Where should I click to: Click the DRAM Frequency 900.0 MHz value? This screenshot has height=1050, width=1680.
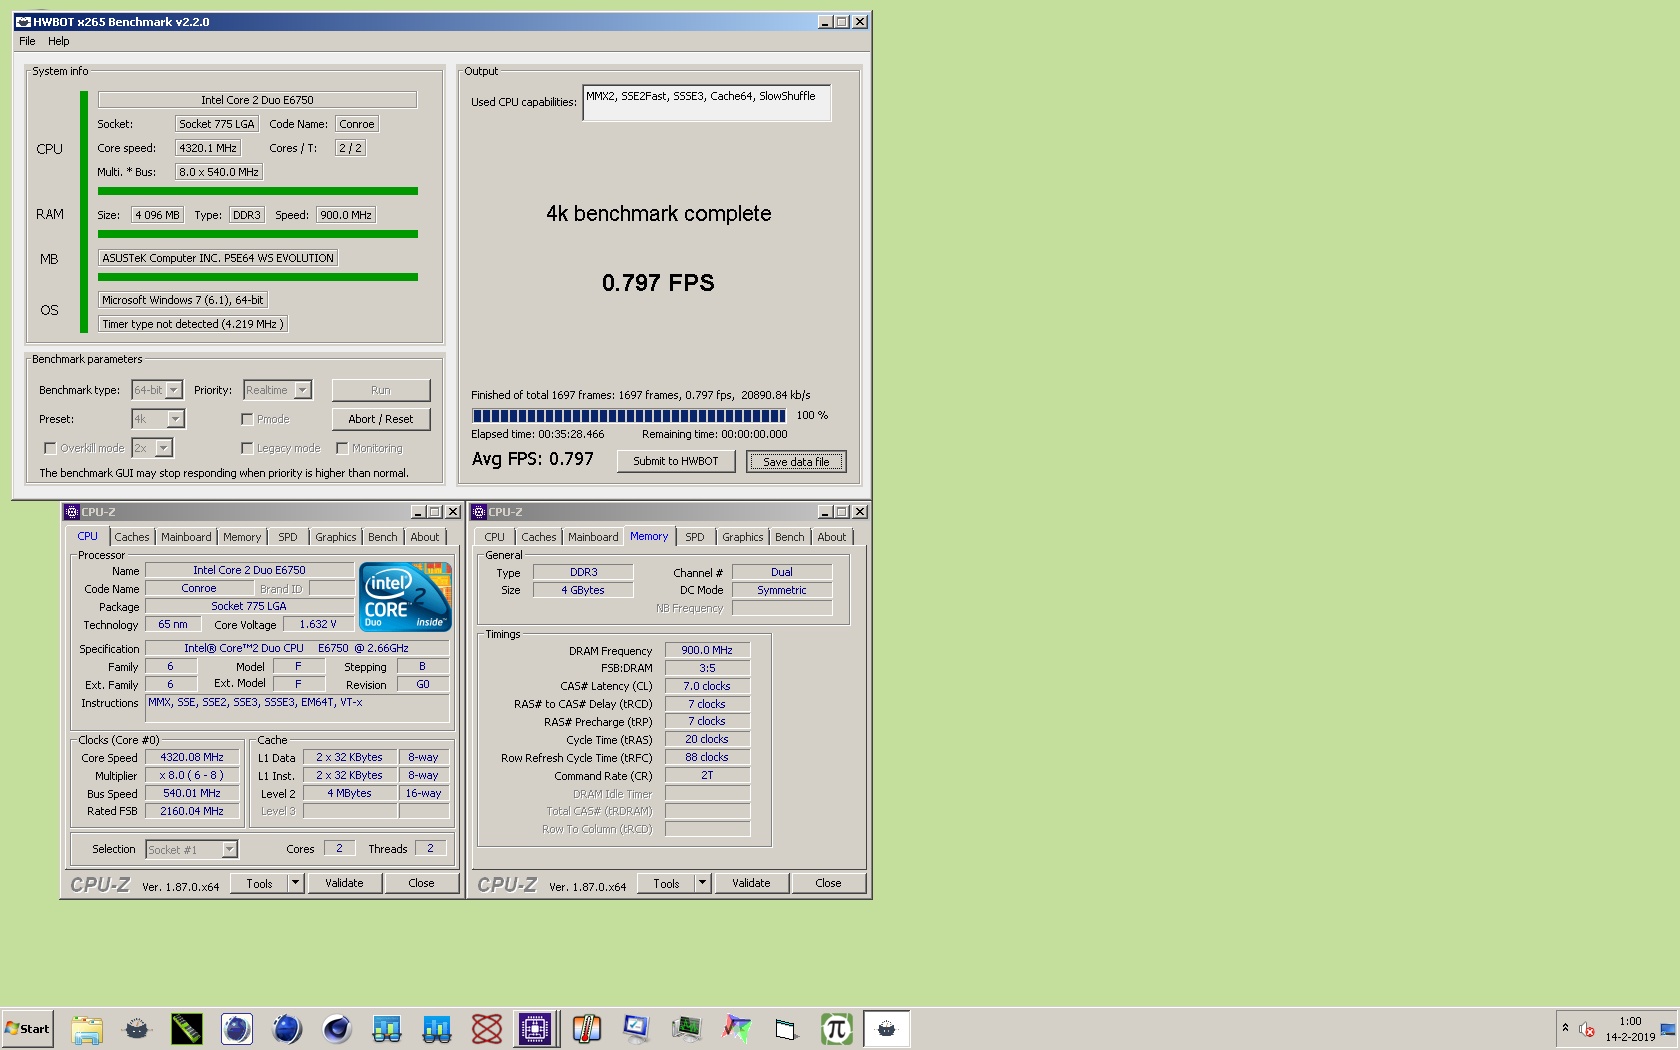tap(707, 650)
